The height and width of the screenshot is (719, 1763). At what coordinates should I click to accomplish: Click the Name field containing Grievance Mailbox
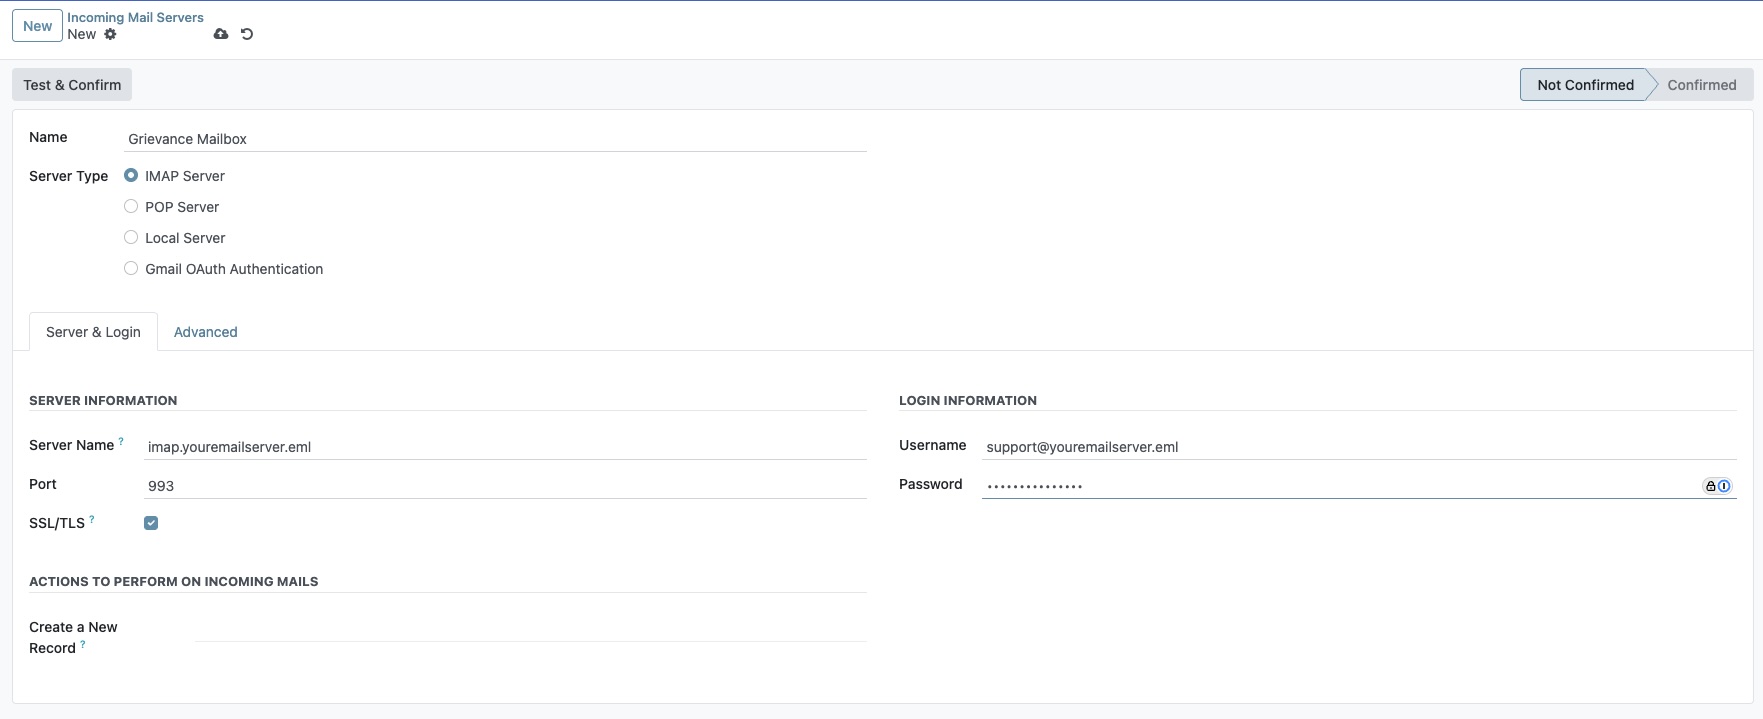495,139
